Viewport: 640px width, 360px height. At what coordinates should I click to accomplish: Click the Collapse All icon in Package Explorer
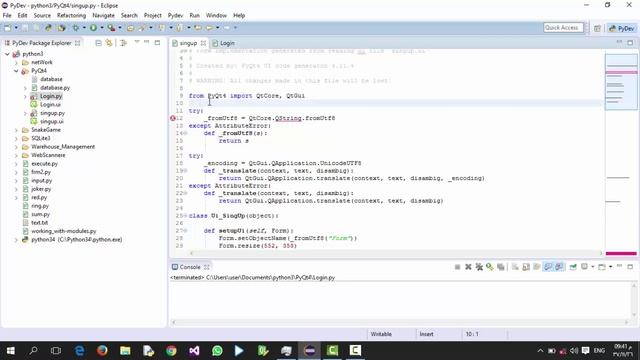click(98, 43)
